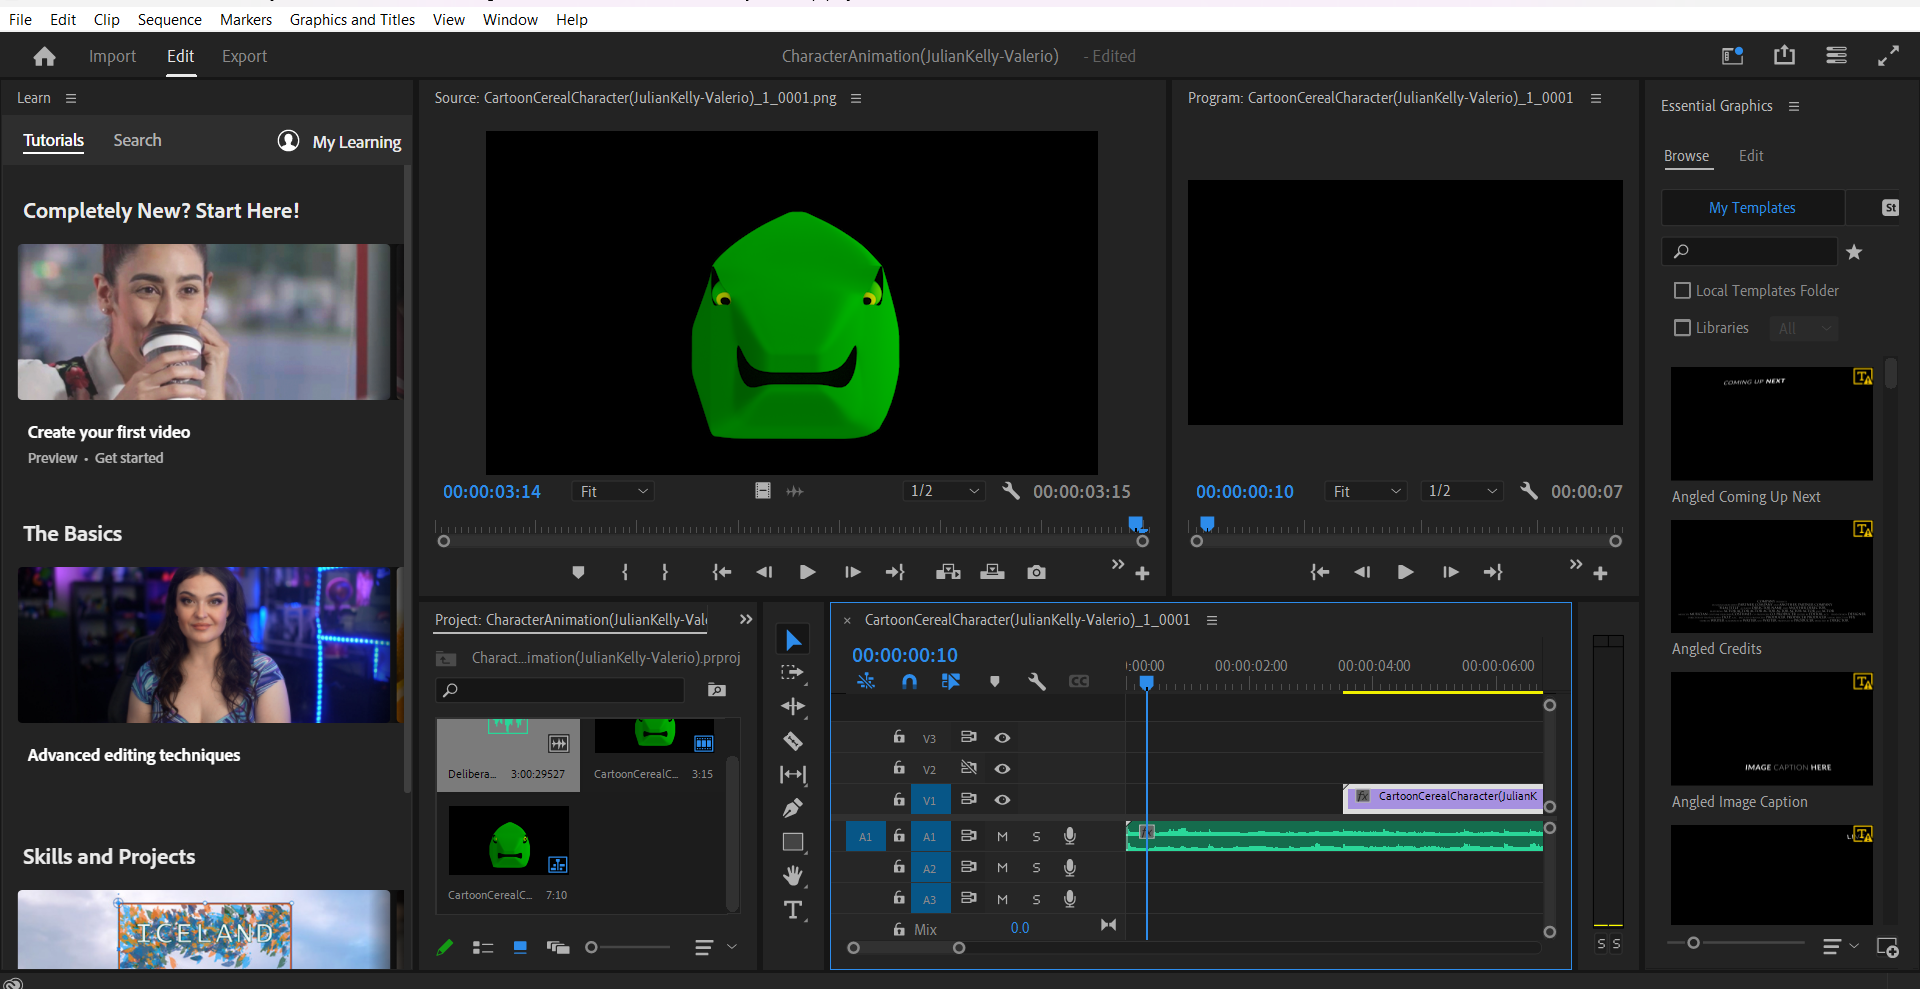Image resolution: width=1920 pixels, height=989 pixels.
Task: Click My Templates button
Action: (x=1752, y=208)
